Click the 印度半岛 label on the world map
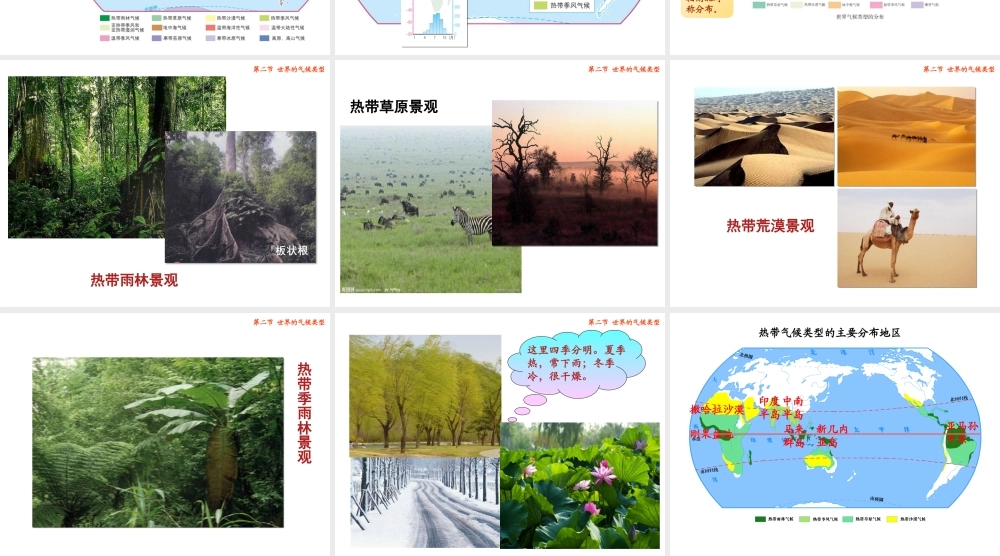The height and width of the screenshot is (556, 1000). tap(770, 407)
